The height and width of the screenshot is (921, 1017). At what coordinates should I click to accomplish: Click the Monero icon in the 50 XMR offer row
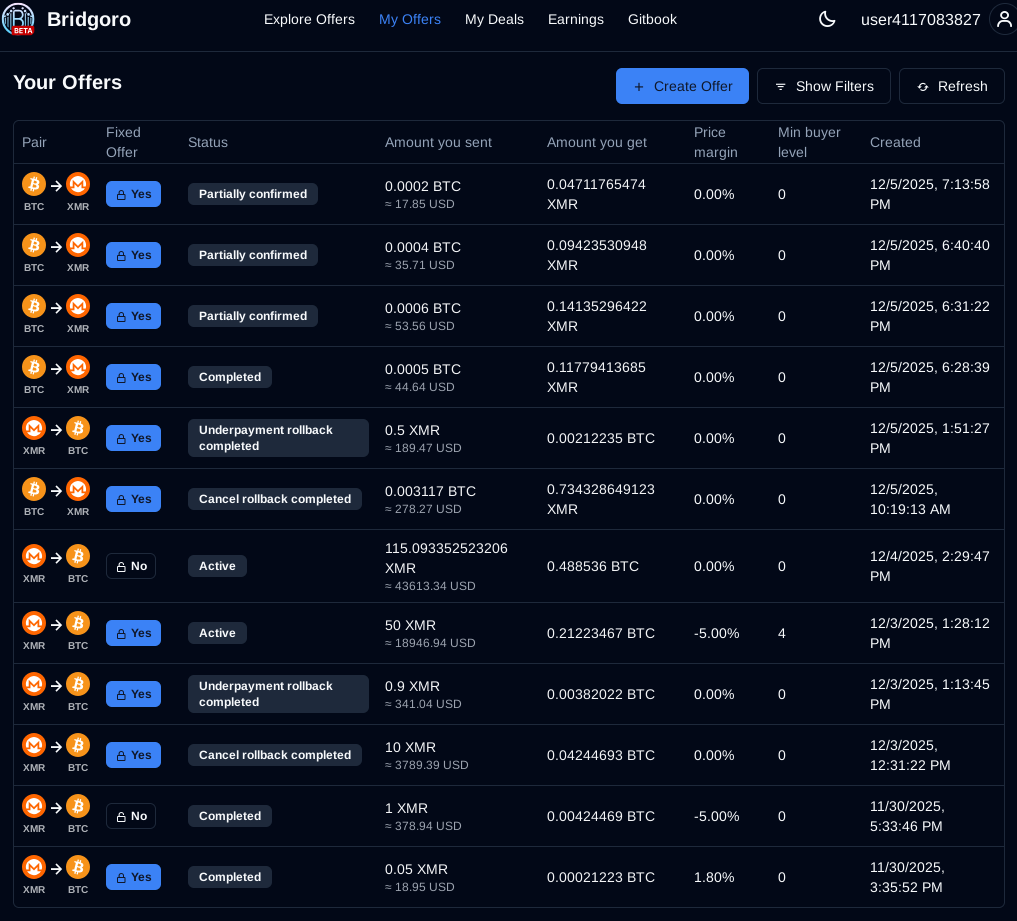point(34,623)
